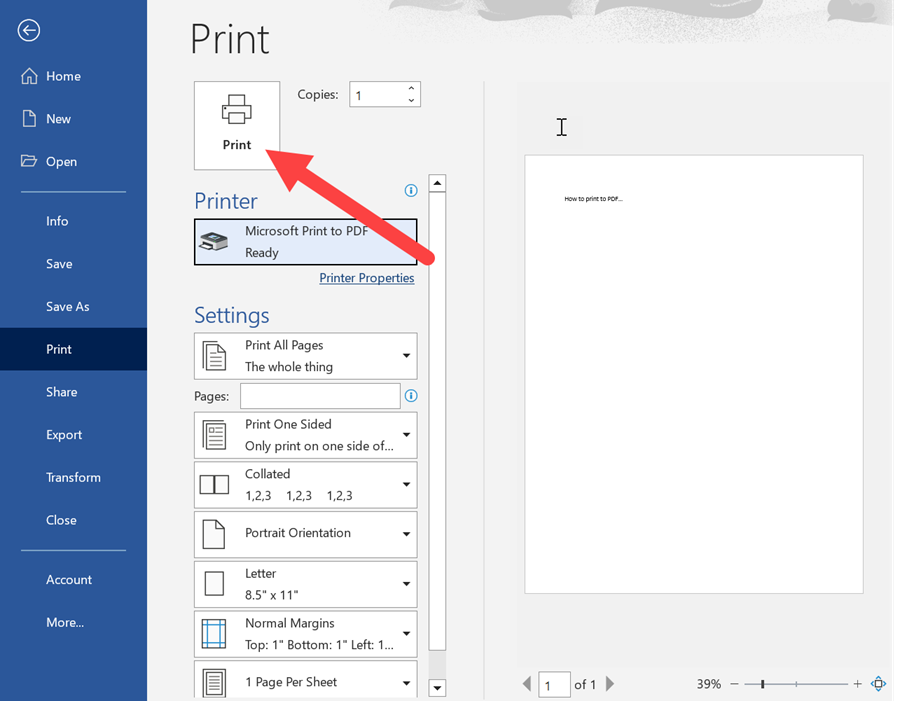The image size is (900, 701).
Task: Click the settings scrollbar down arrow
Action: [437, 687]
